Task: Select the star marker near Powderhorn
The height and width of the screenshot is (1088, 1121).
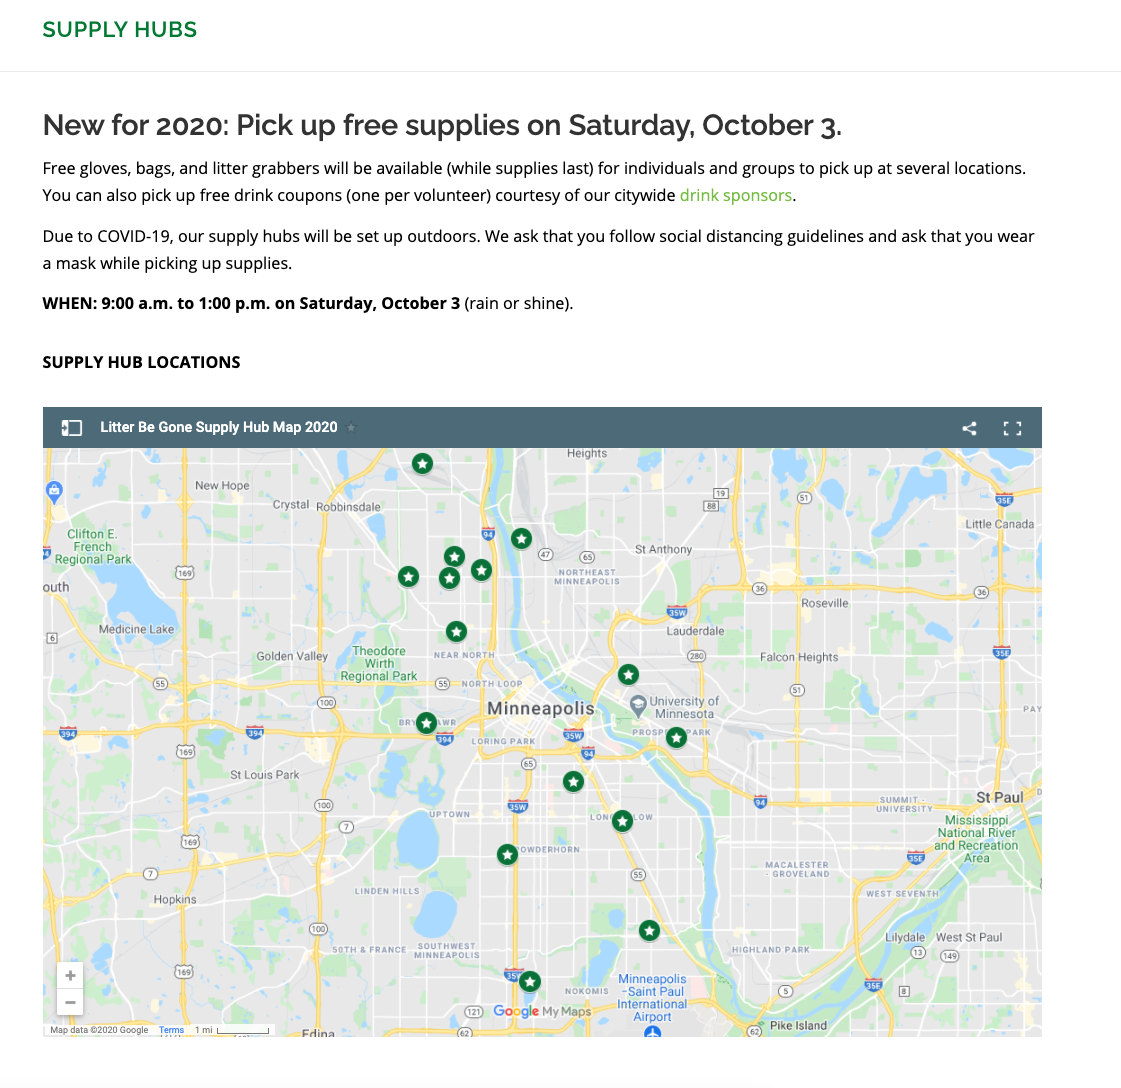Action: pos(508,854)
